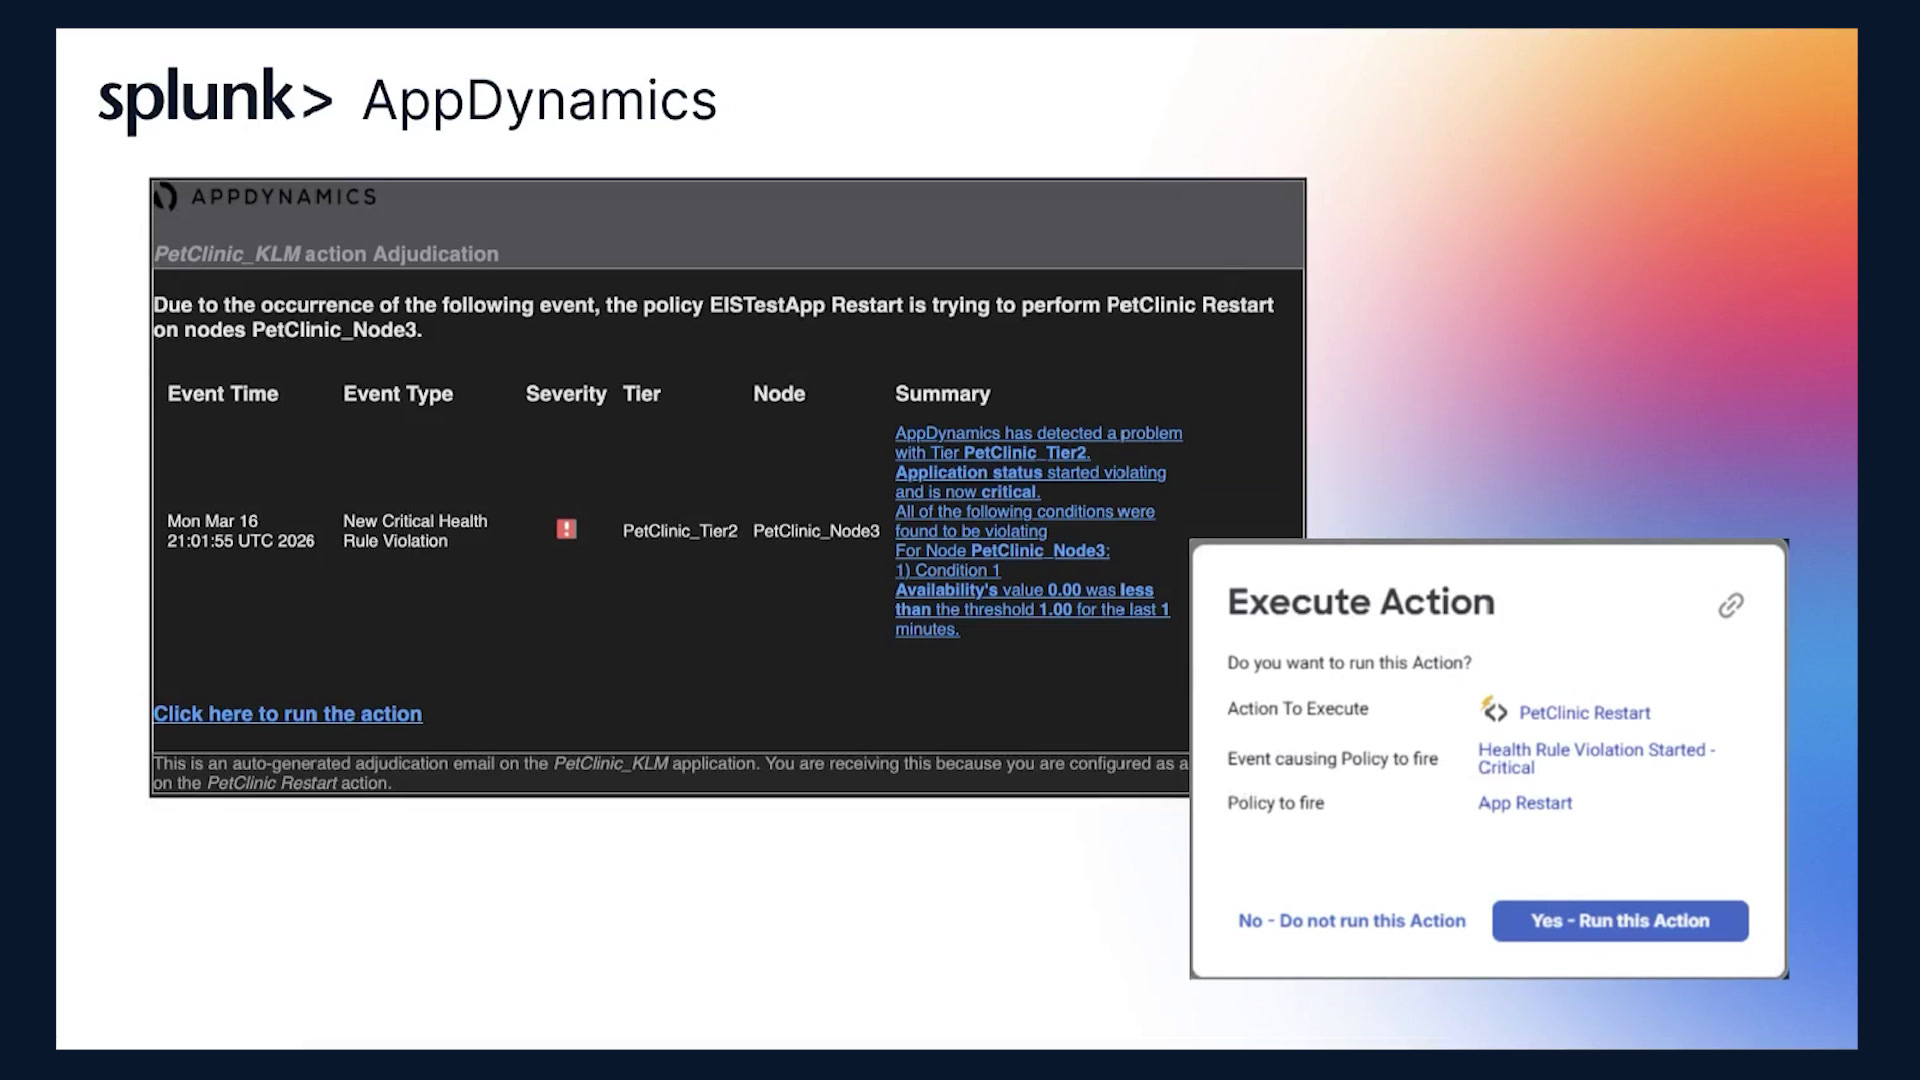Click 'PetClinic_KLM action Adjudication' heading
This screenshot has width=1920, height=1080.
tap(326, 254)
